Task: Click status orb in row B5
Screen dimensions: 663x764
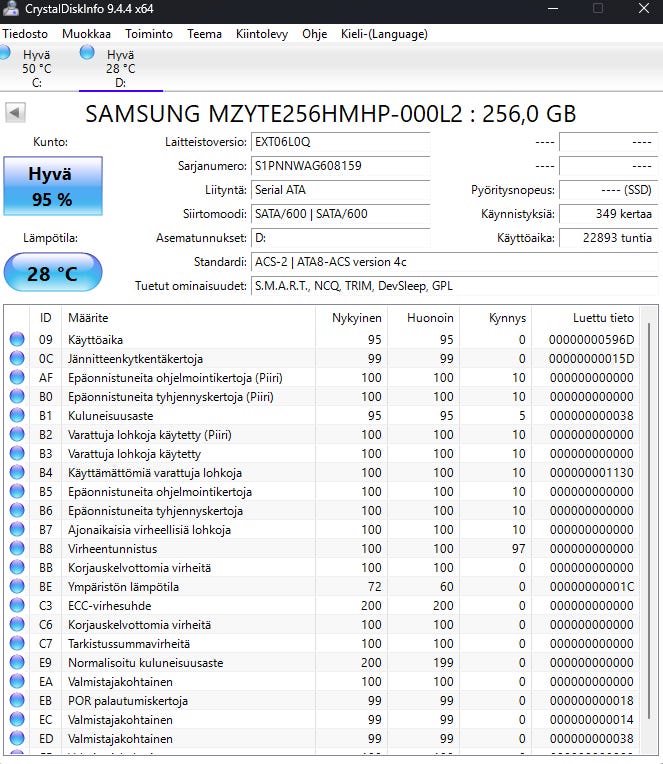Action: point(17,491)
